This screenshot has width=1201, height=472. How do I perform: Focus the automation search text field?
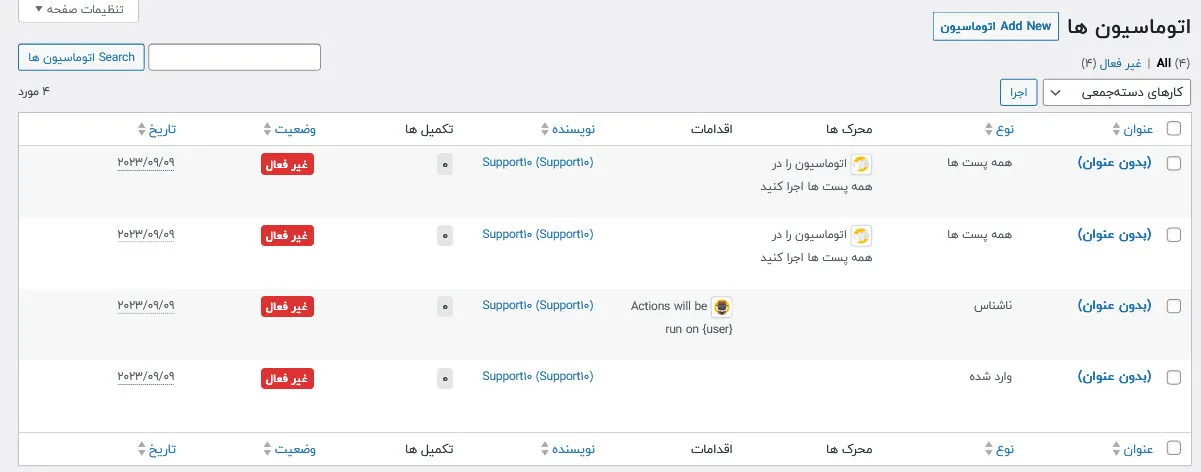pyautogui.click(x=234, y=58)
